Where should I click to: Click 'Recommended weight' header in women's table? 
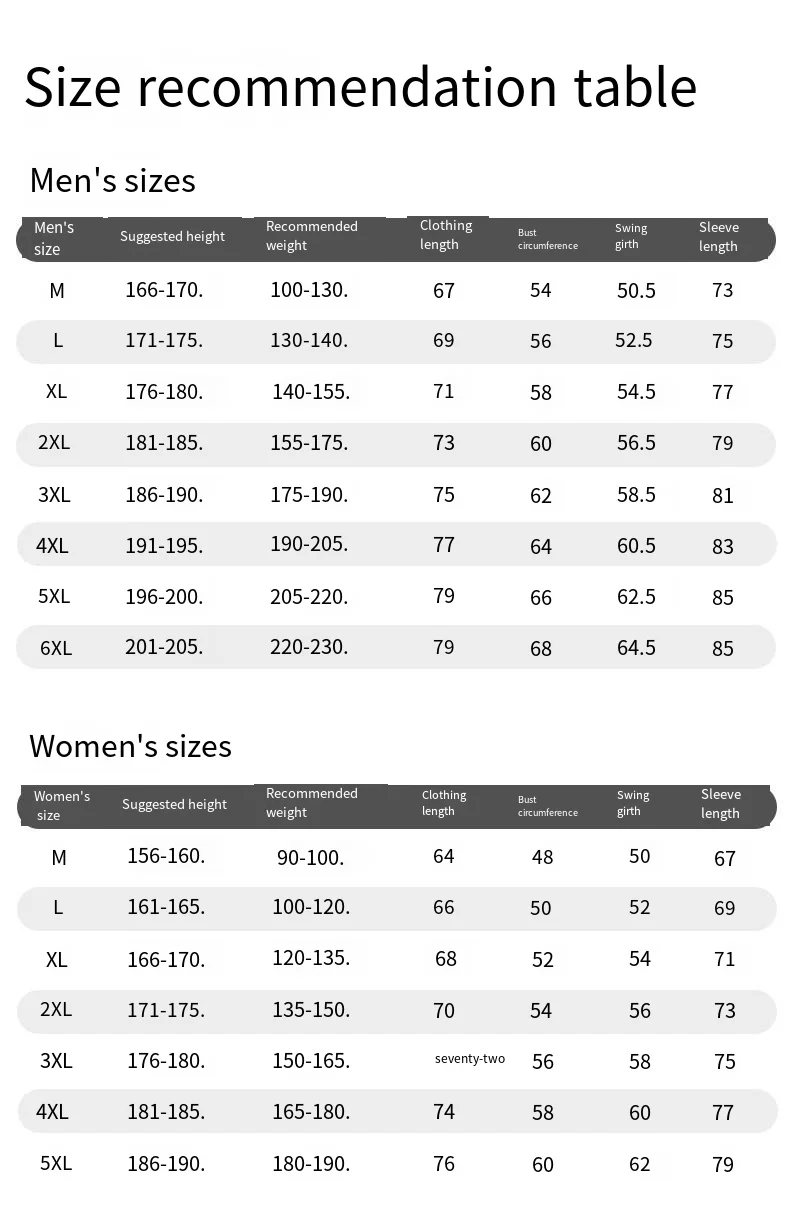click(x=311, y=803)
